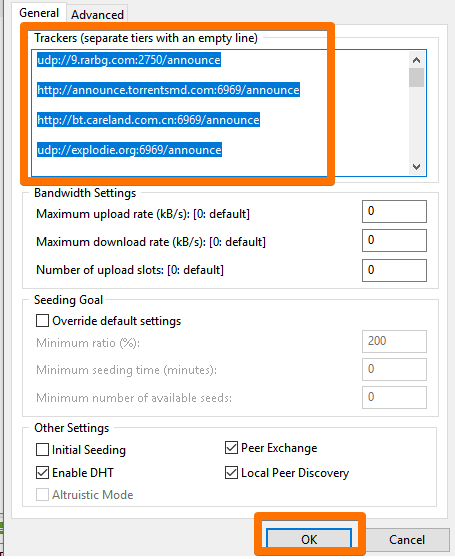Click the Cancel button

[x=407, y=539]
